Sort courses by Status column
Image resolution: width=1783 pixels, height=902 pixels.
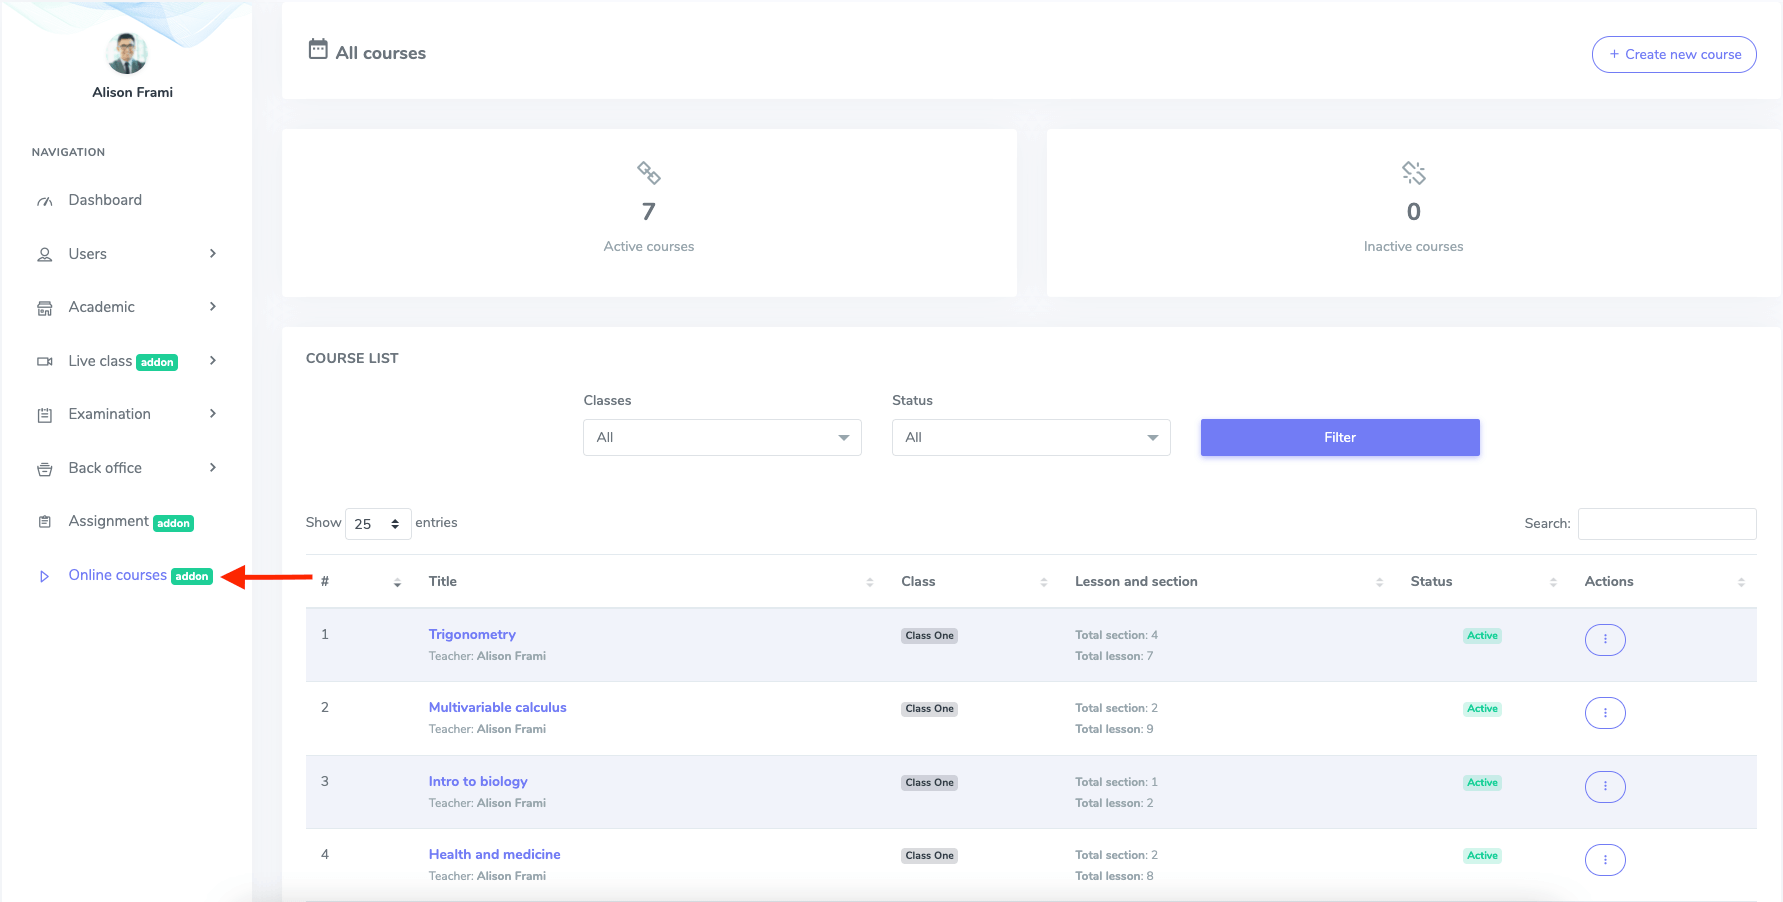coord(1553,581)
